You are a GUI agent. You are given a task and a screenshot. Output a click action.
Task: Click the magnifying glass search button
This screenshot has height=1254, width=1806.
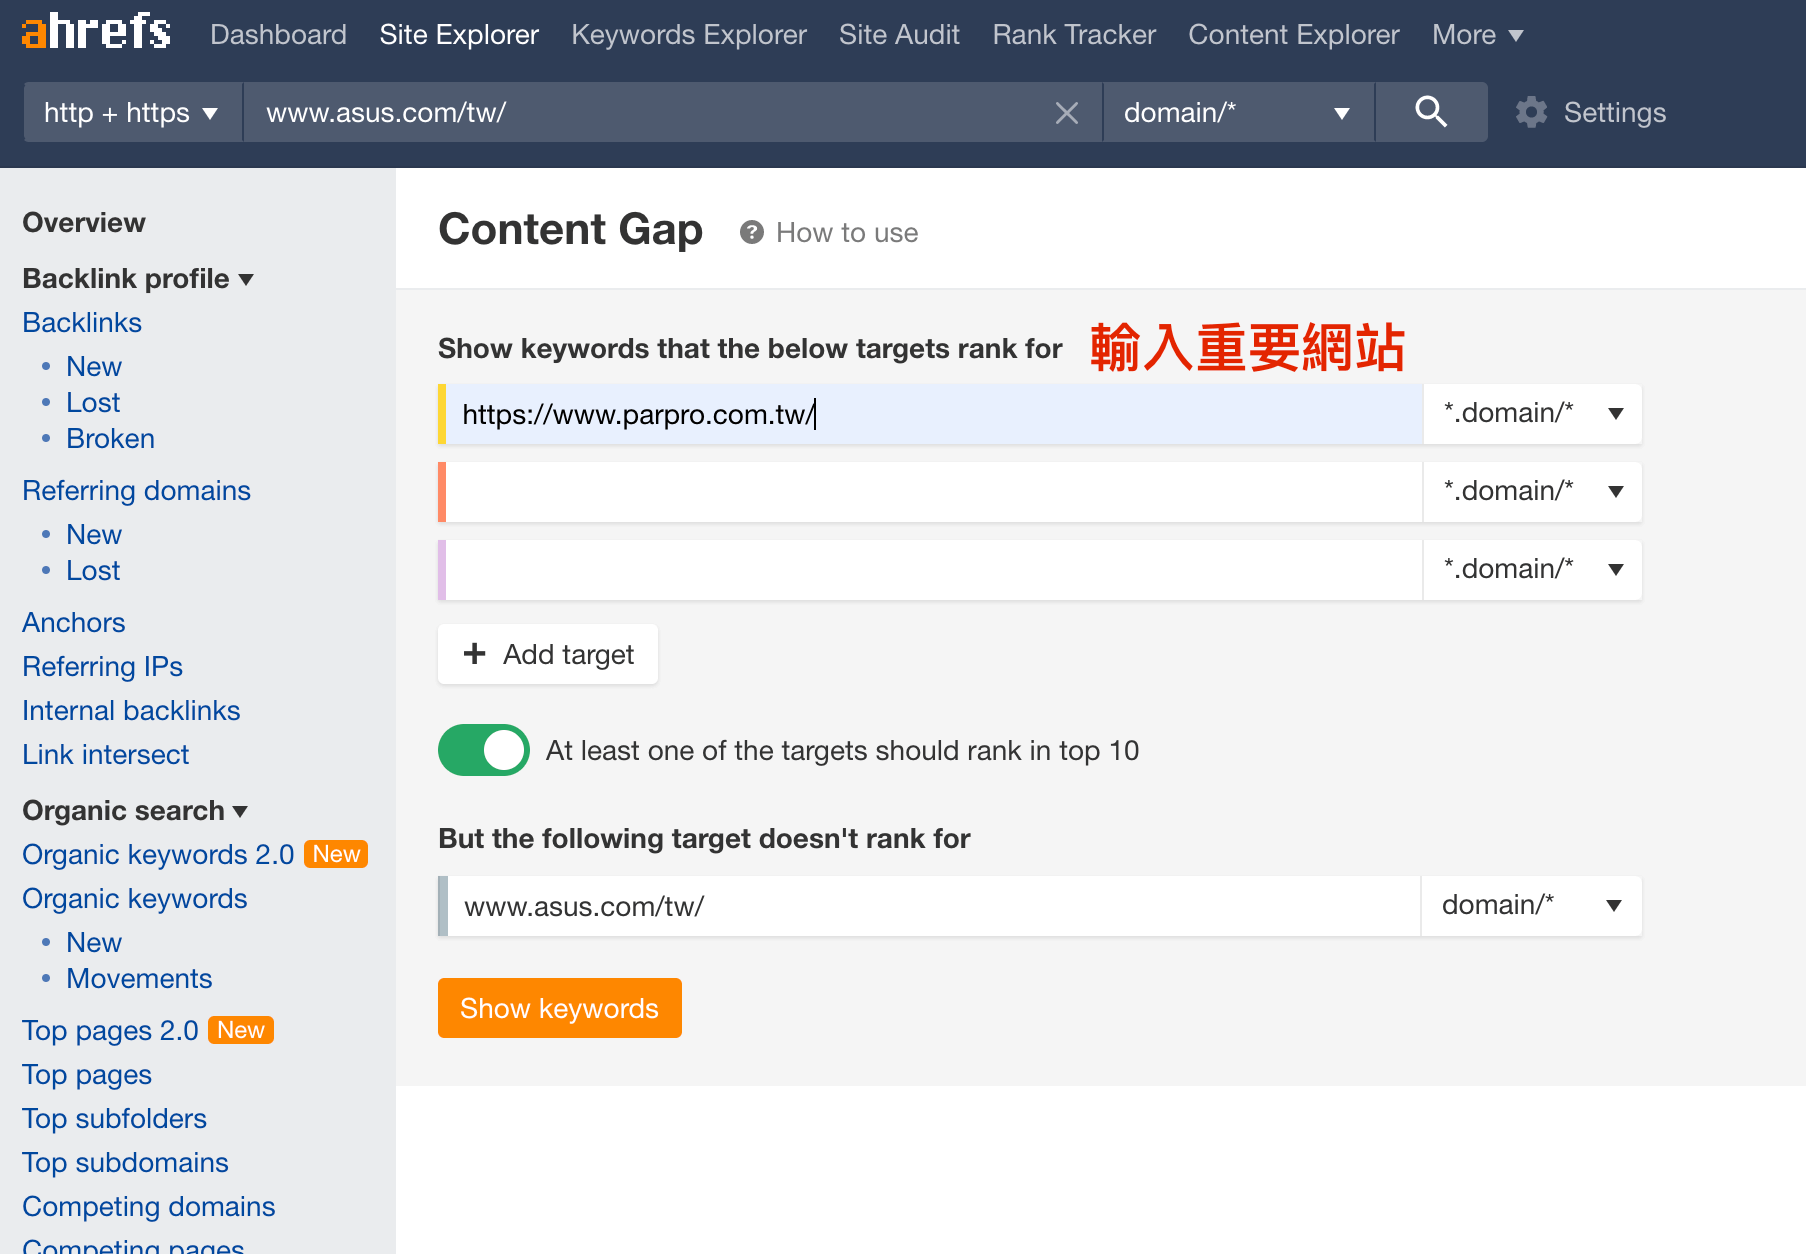tap(1430, 112)
